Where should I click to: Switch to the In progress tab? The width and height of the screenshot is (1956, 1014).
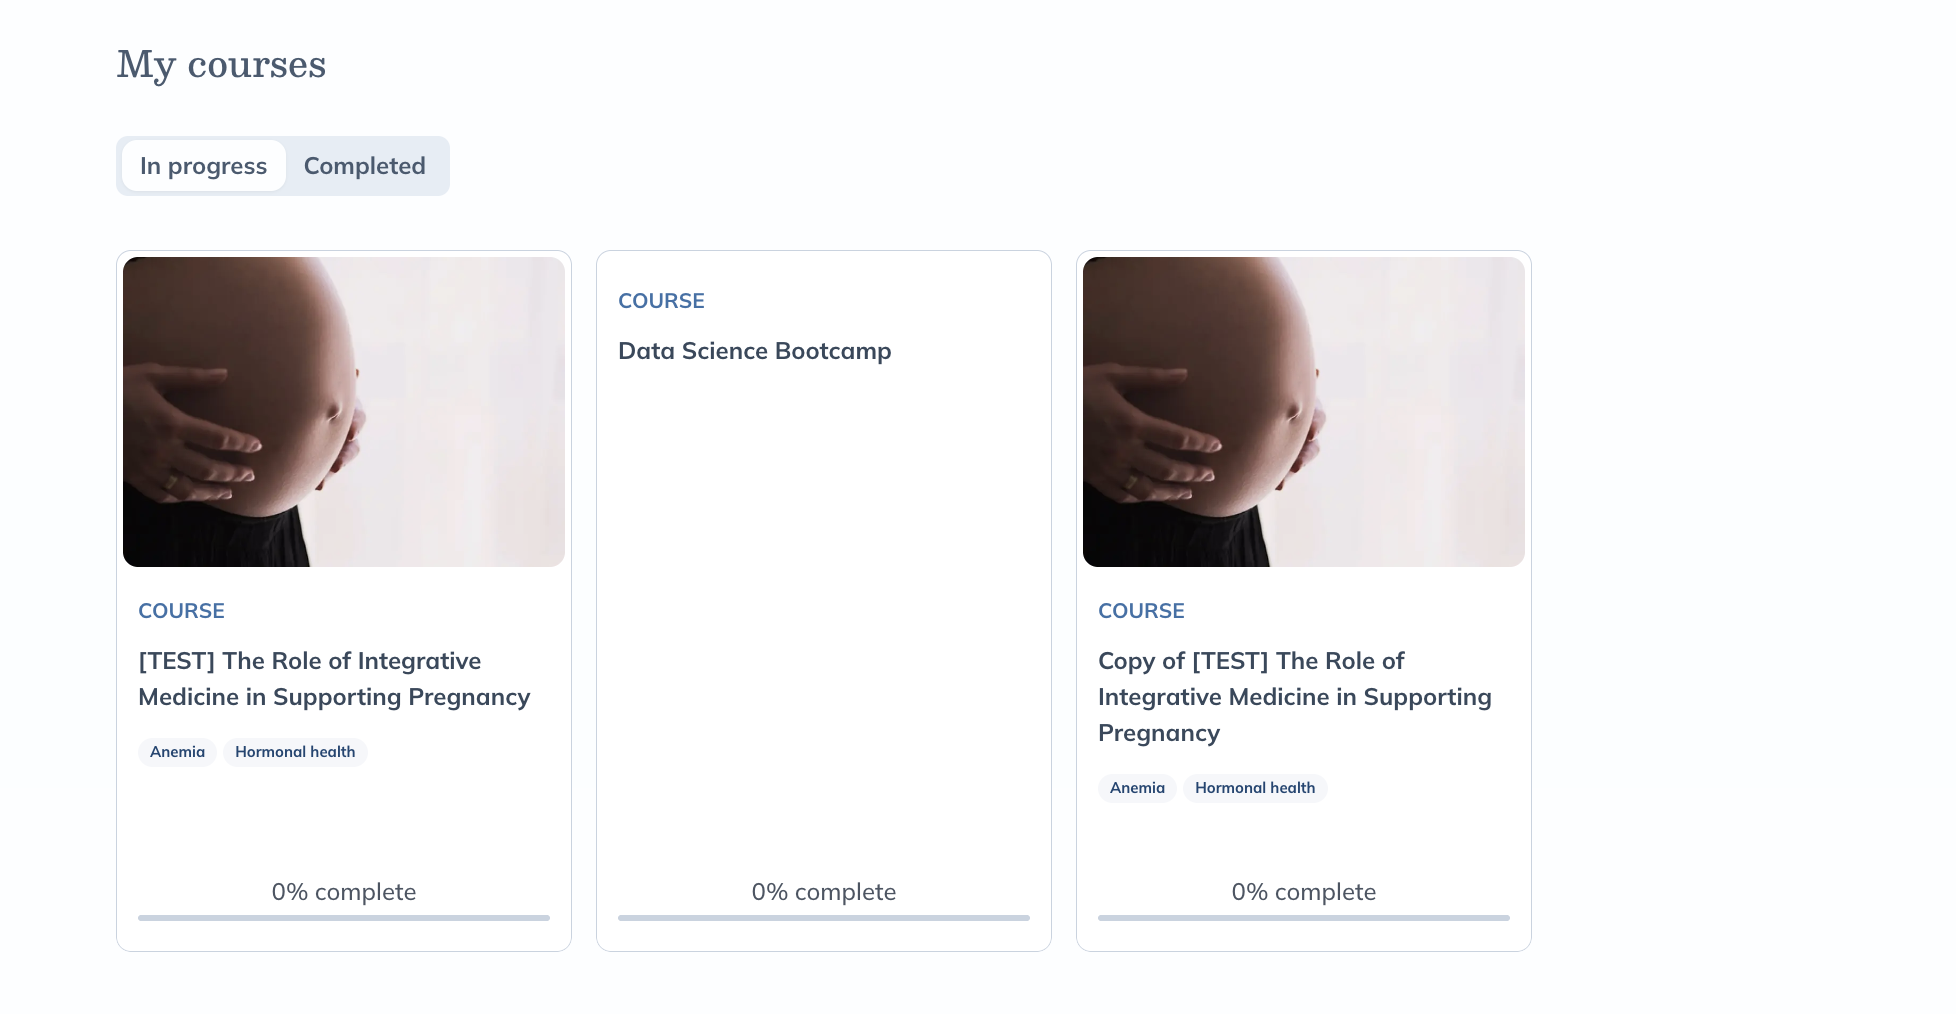(204, 166)
